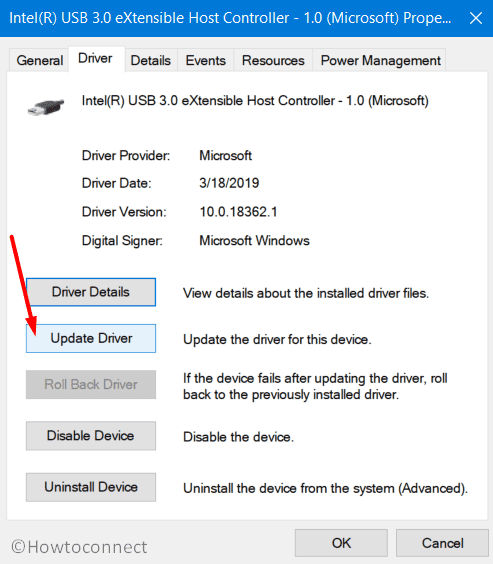Click the window title bar text
This screenshot has width=493, height=564.
(x=230, y=18)
